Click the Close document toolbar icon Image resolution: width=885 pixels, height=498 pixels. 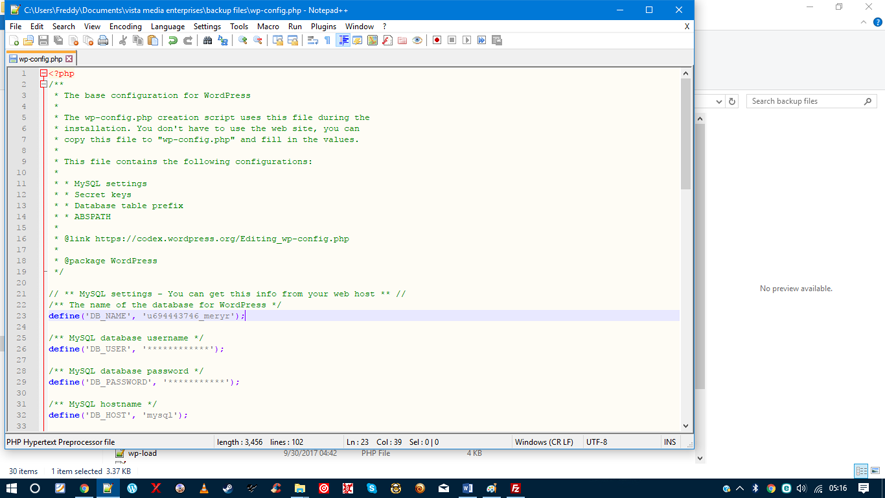(73, 40)
